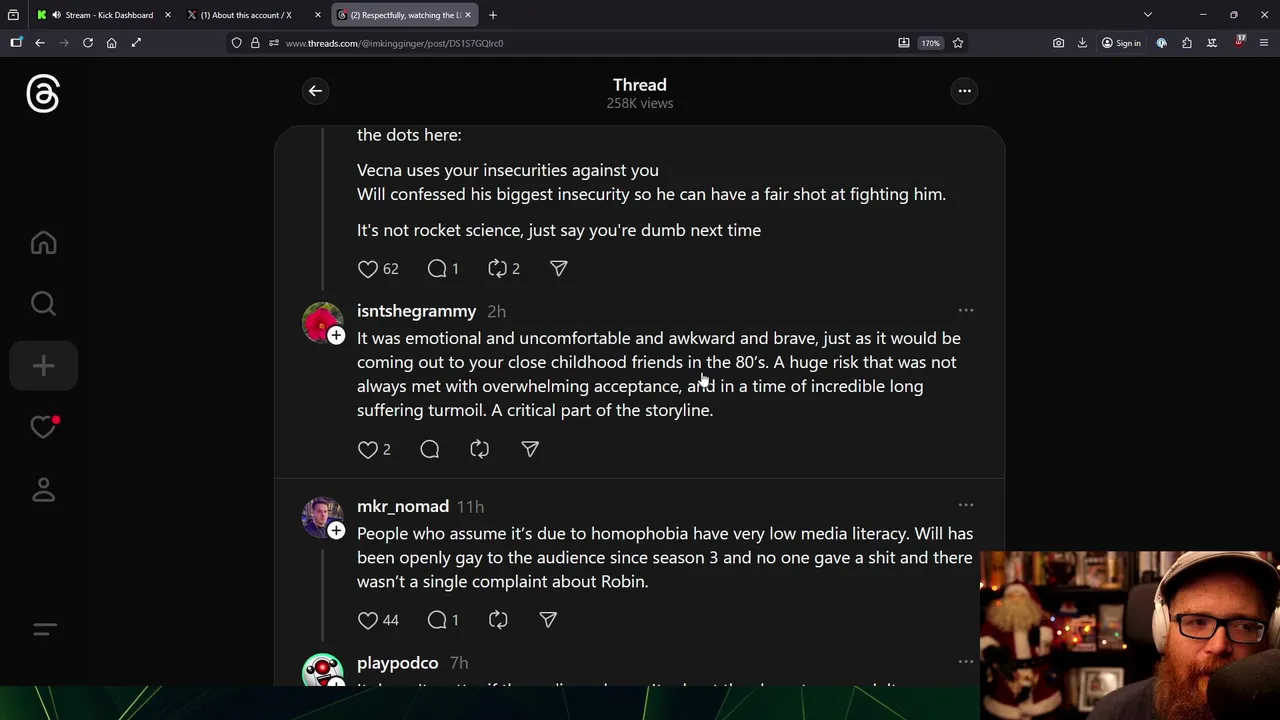Open more options on isntshegrammy's comment
The height and width of the screenshot is (720, 1280).
pyautogui.click(x=966, y=311)
